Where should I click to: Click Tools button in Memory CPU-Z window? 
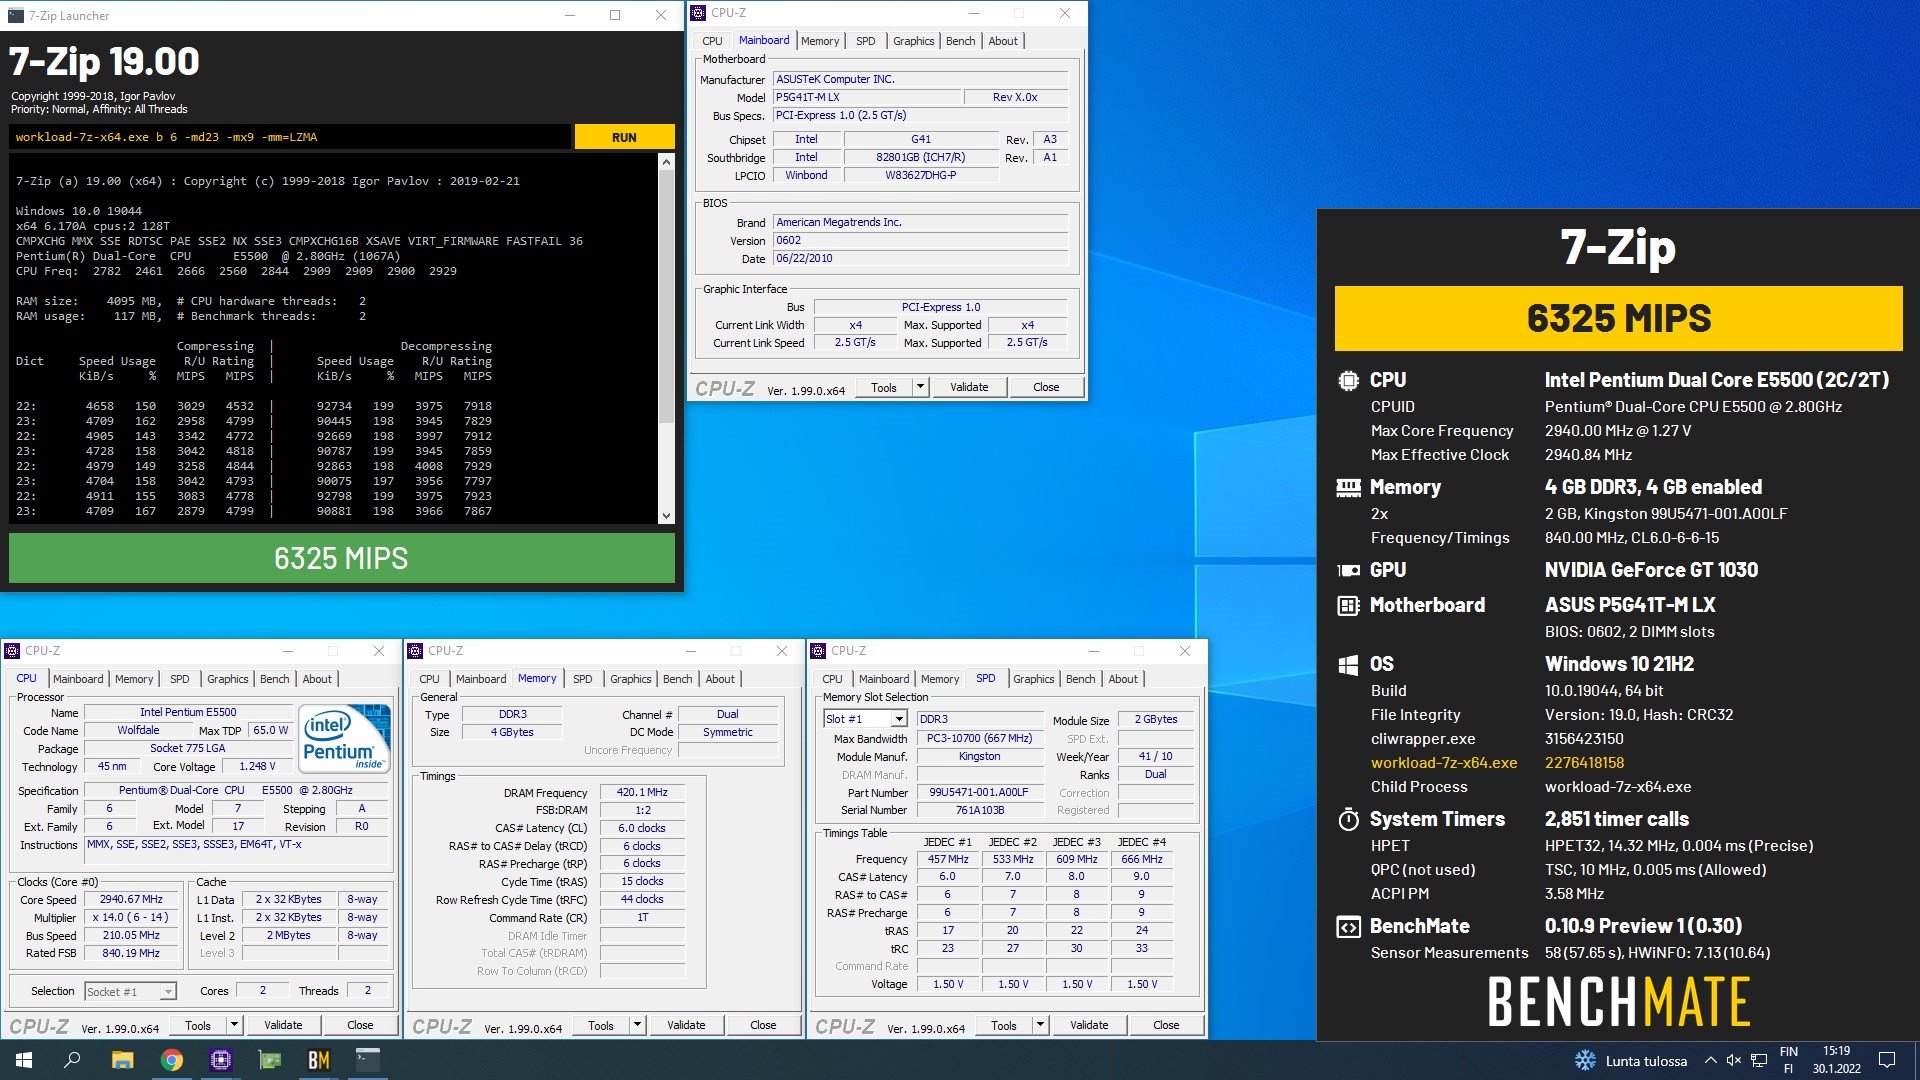(601, 1025)
